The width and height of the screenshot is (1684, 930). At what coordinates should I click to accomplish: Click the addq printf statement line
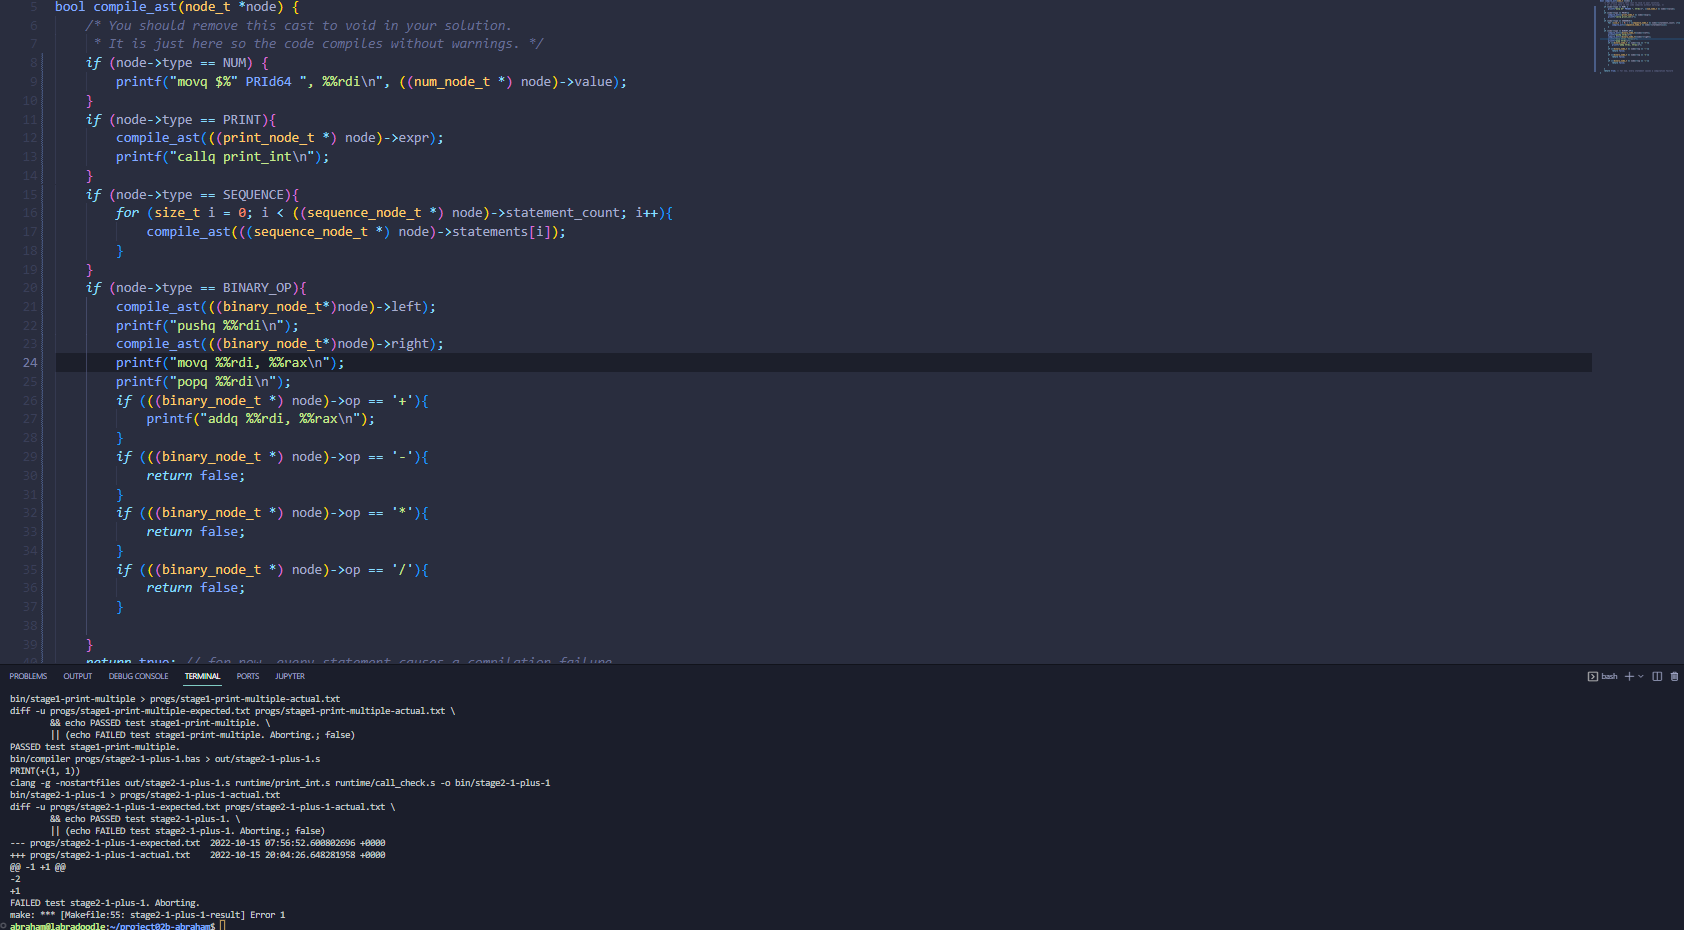pyautogui.click(x=260, y=419)
